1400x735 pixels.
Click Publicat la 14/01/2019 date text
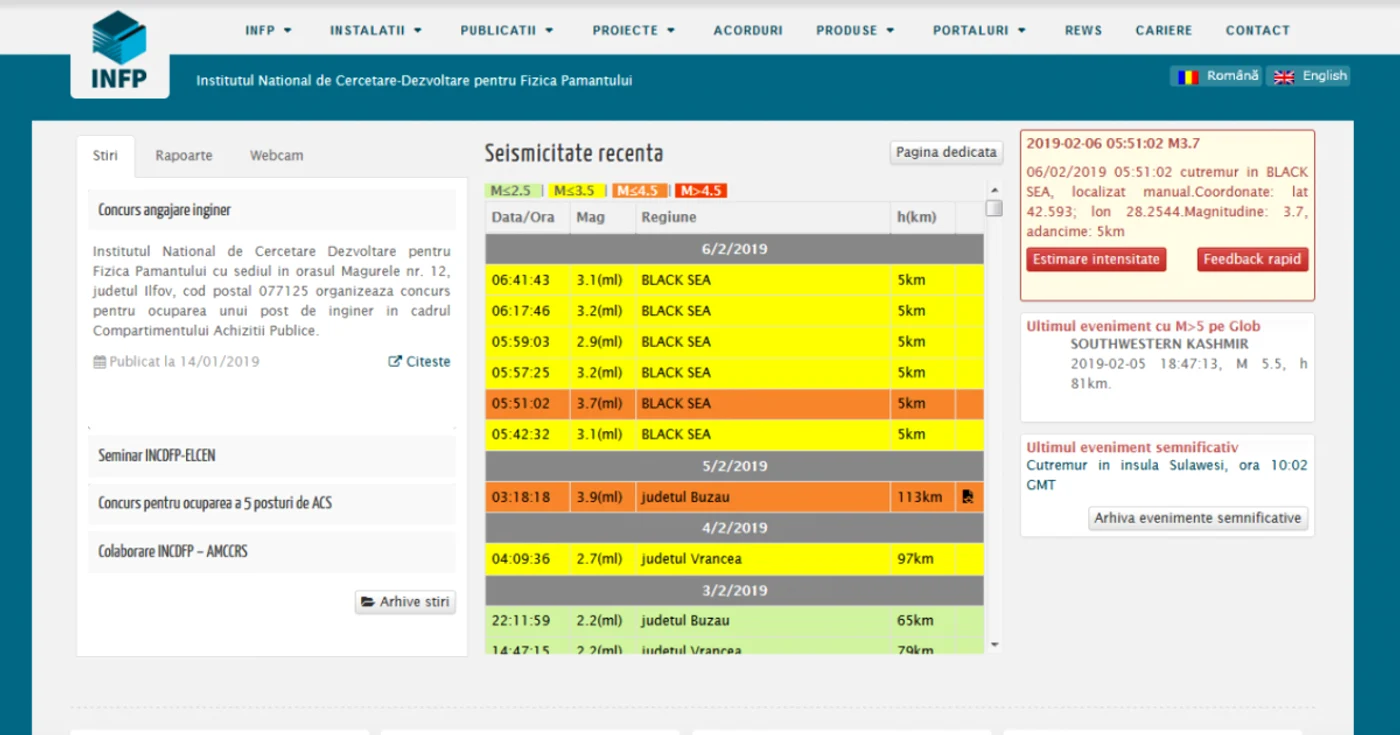[x=176, y=362]
